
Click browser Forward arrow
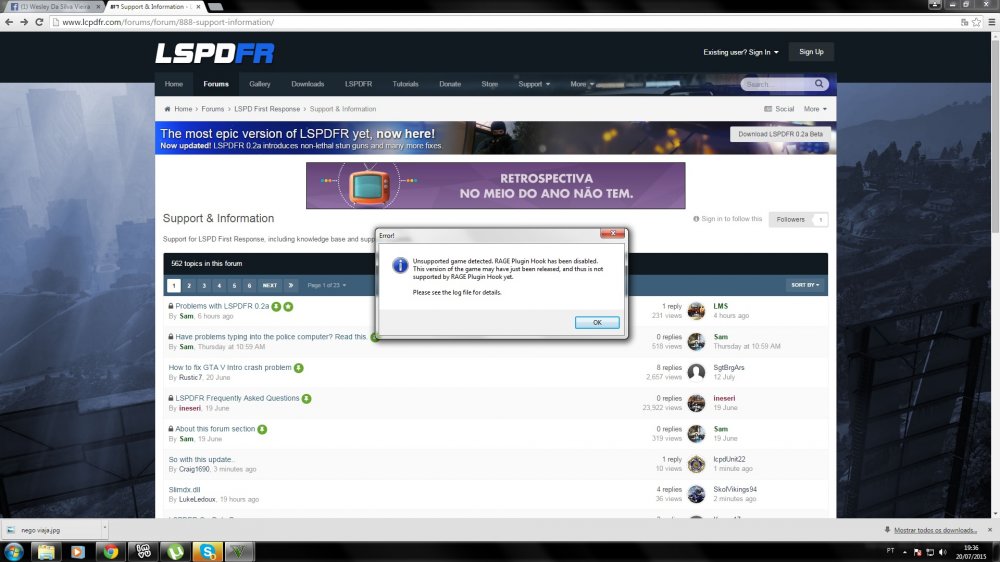coord(24,22)
